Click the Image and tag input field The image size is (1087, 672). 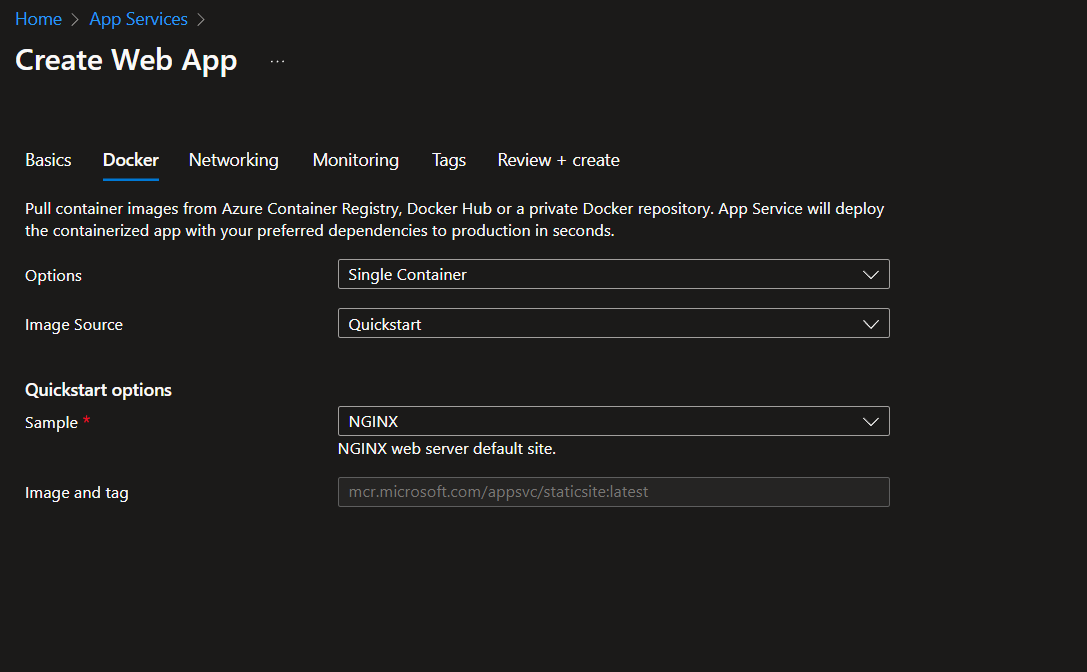tap(614, 492)
